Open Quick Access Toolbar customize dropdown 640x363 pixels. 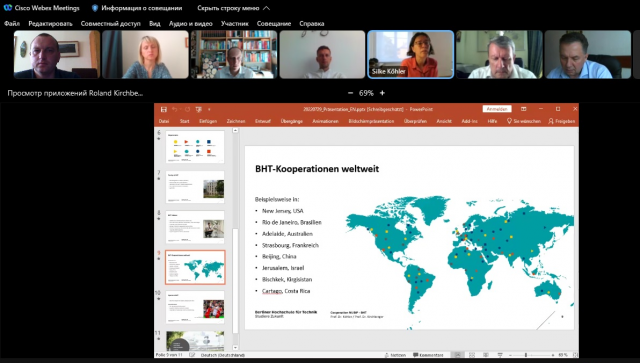(209, 109)
